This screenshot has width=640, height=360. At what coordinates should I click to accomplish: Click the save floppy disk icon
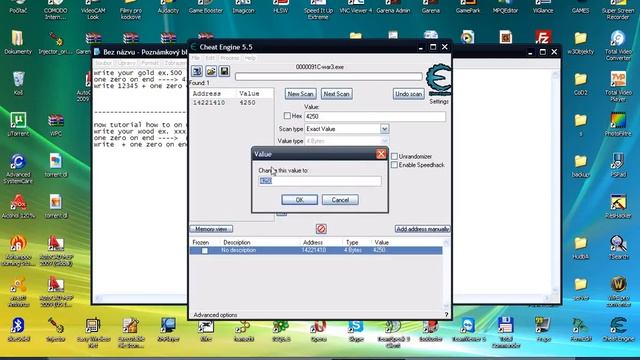224,71
